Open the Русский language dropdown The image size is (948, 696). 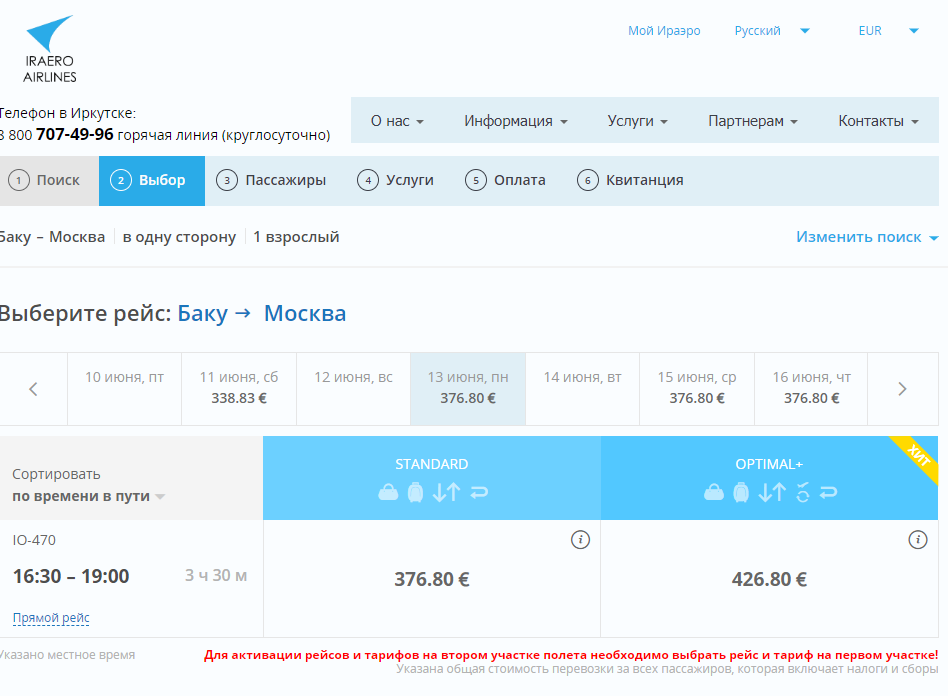(772, 31)
